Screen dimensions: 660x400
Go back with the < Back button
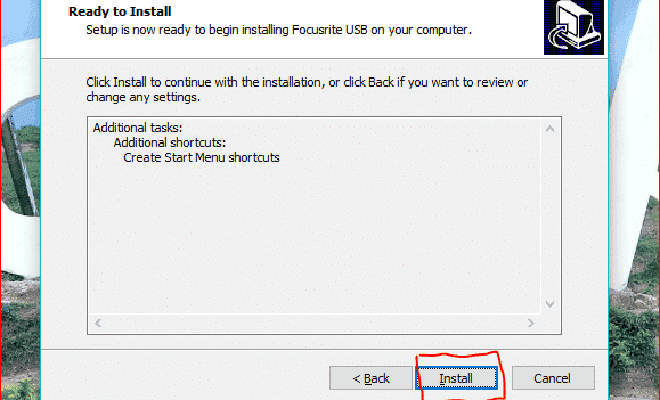coord(371,378)
